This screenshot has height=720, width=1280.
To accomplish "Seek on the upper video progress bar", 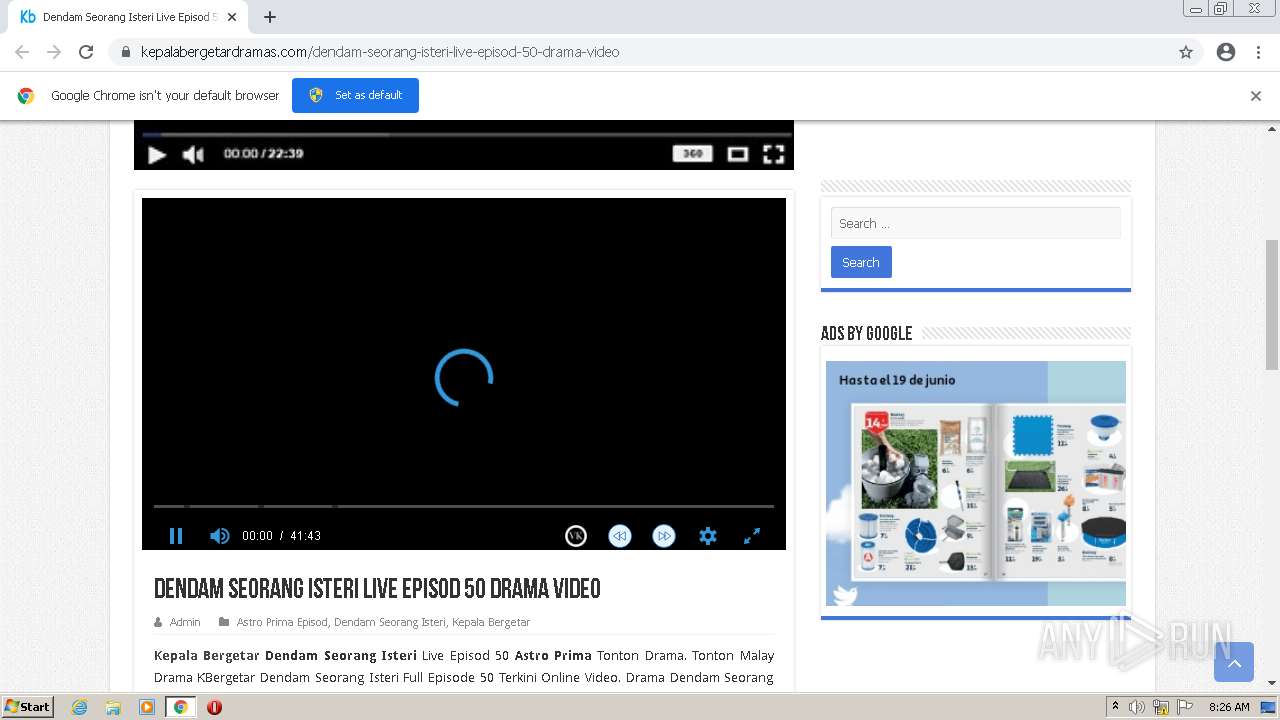I will click(467, 134).
